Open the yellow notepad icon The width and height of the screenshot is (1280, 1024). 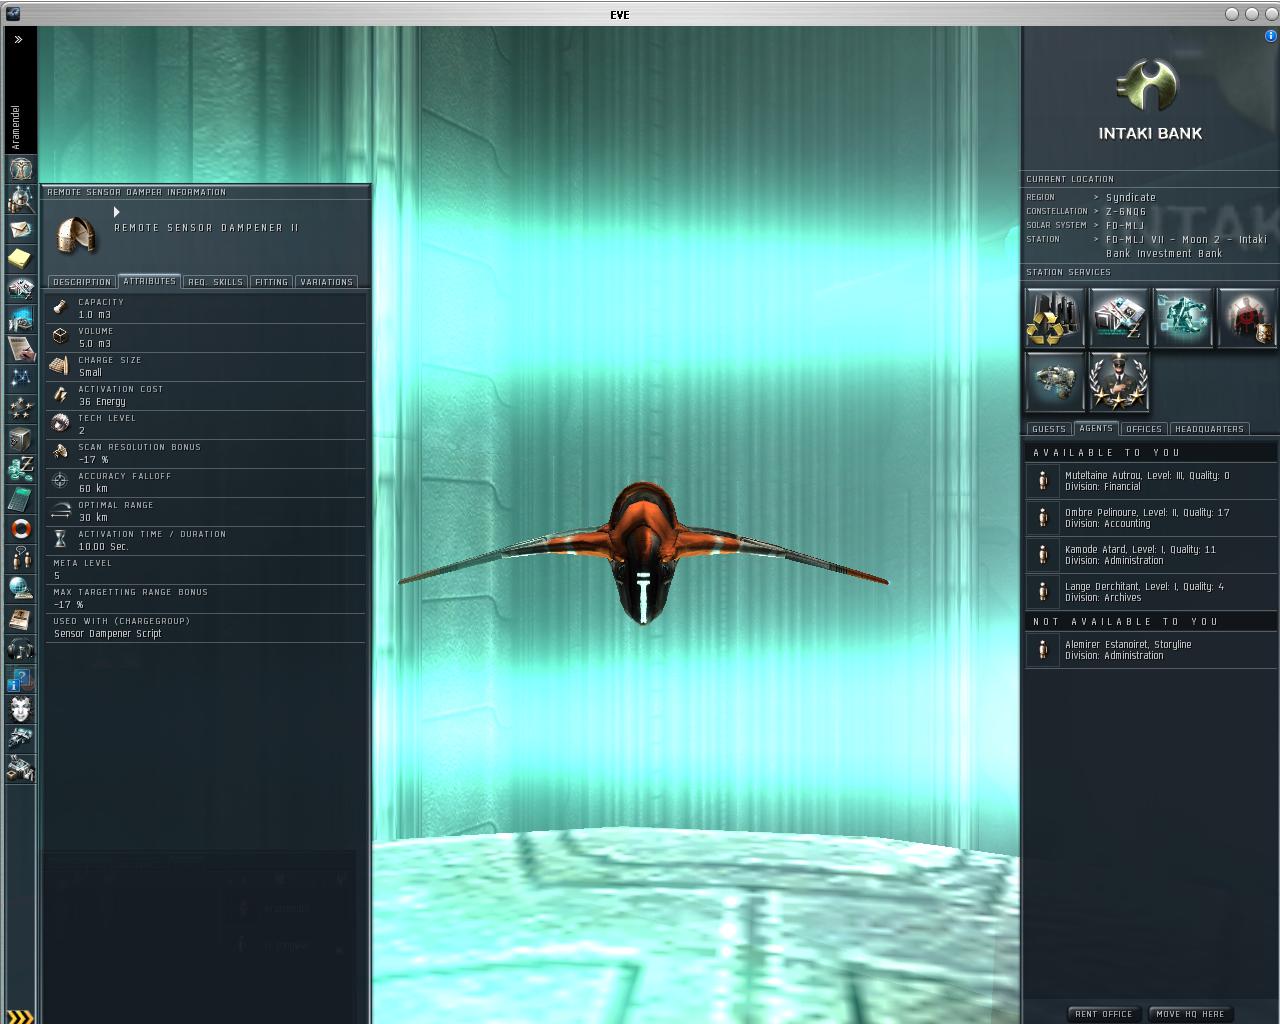tap(20, 258)
